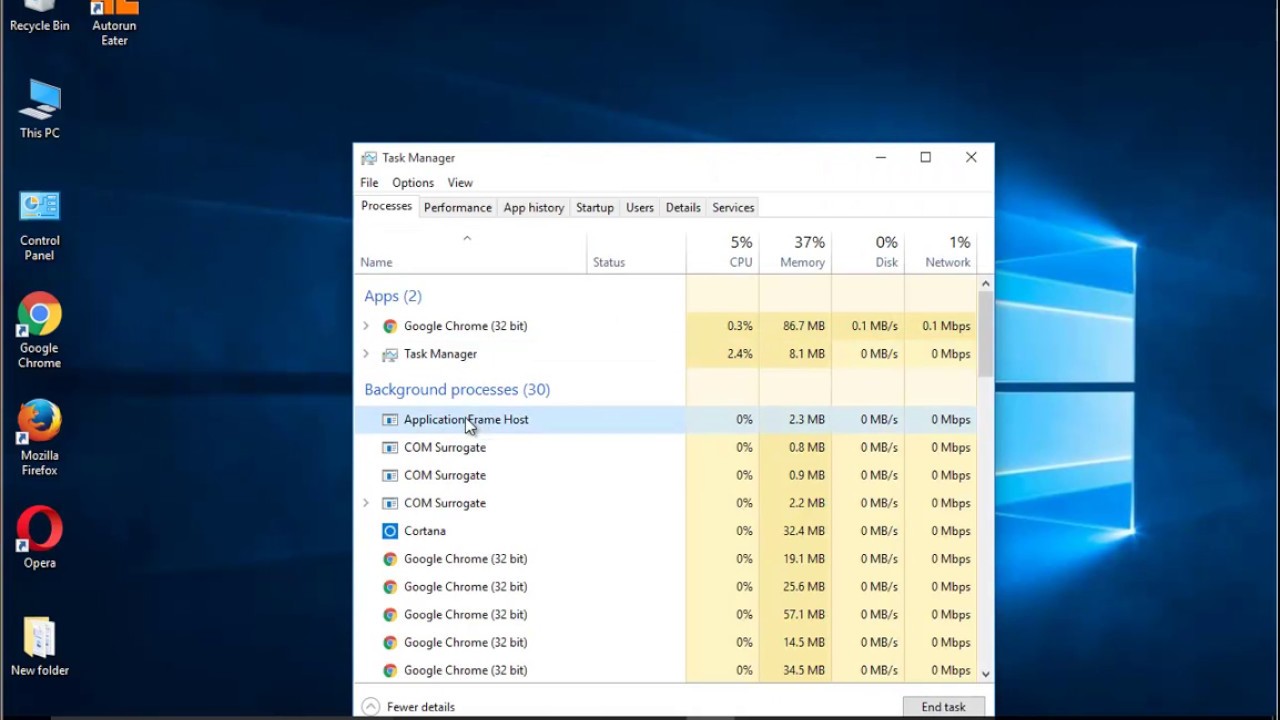
Task: Select the Google Chrome desktop shortcut
Action: (39, 331)
